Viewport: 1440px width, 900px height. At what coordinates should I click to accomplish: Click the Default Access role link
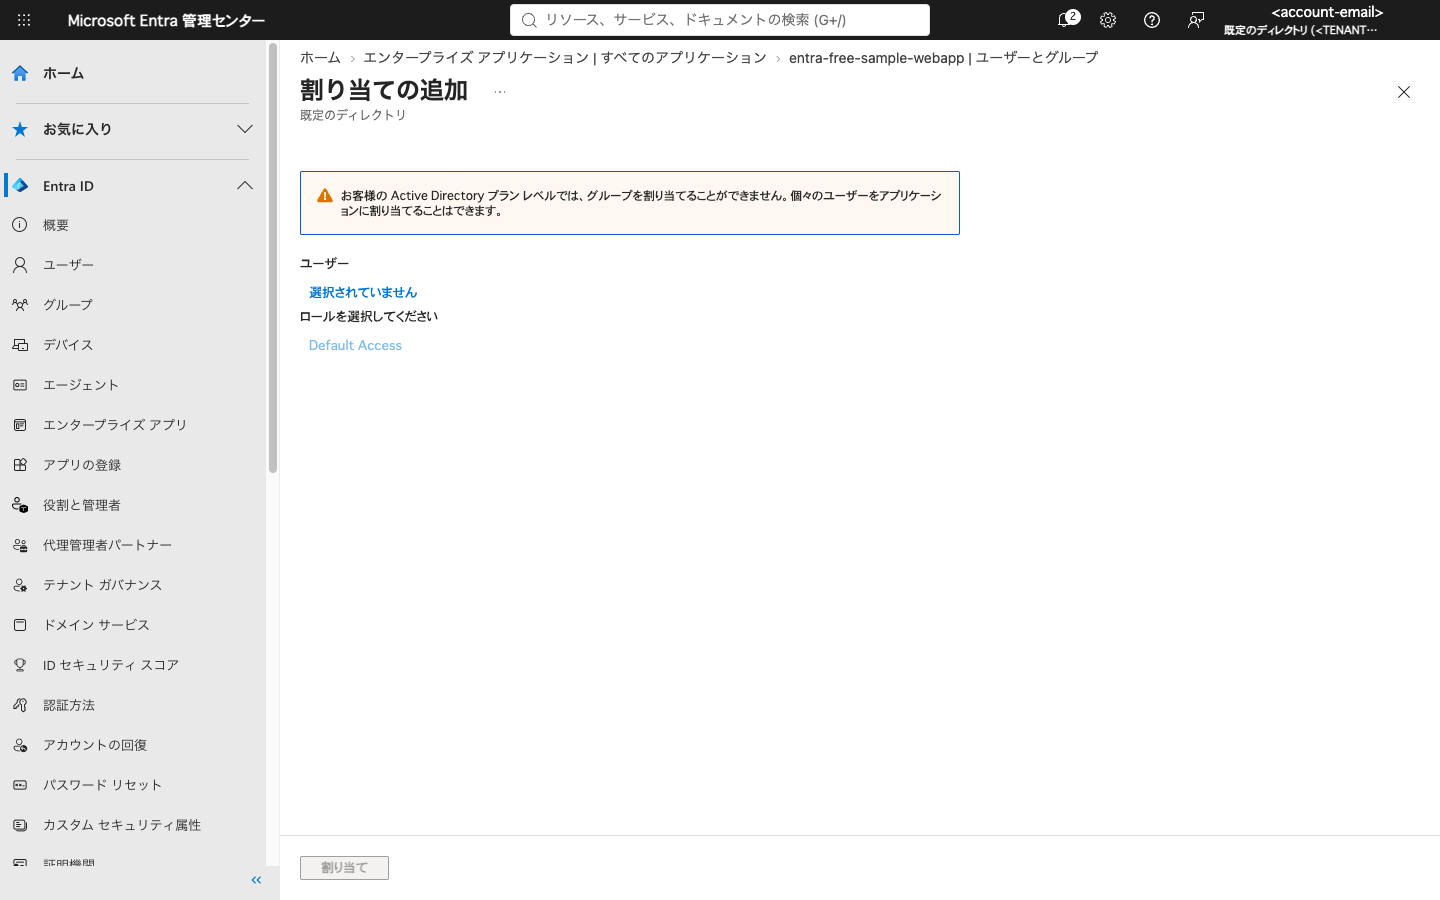(355, 345)
